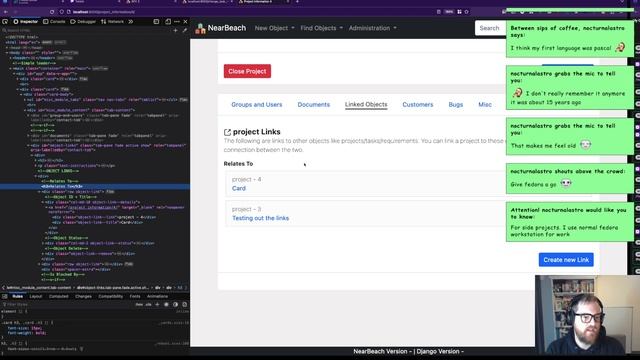
Task: Pick color from page with eyedropper
Action: point(184,30)
